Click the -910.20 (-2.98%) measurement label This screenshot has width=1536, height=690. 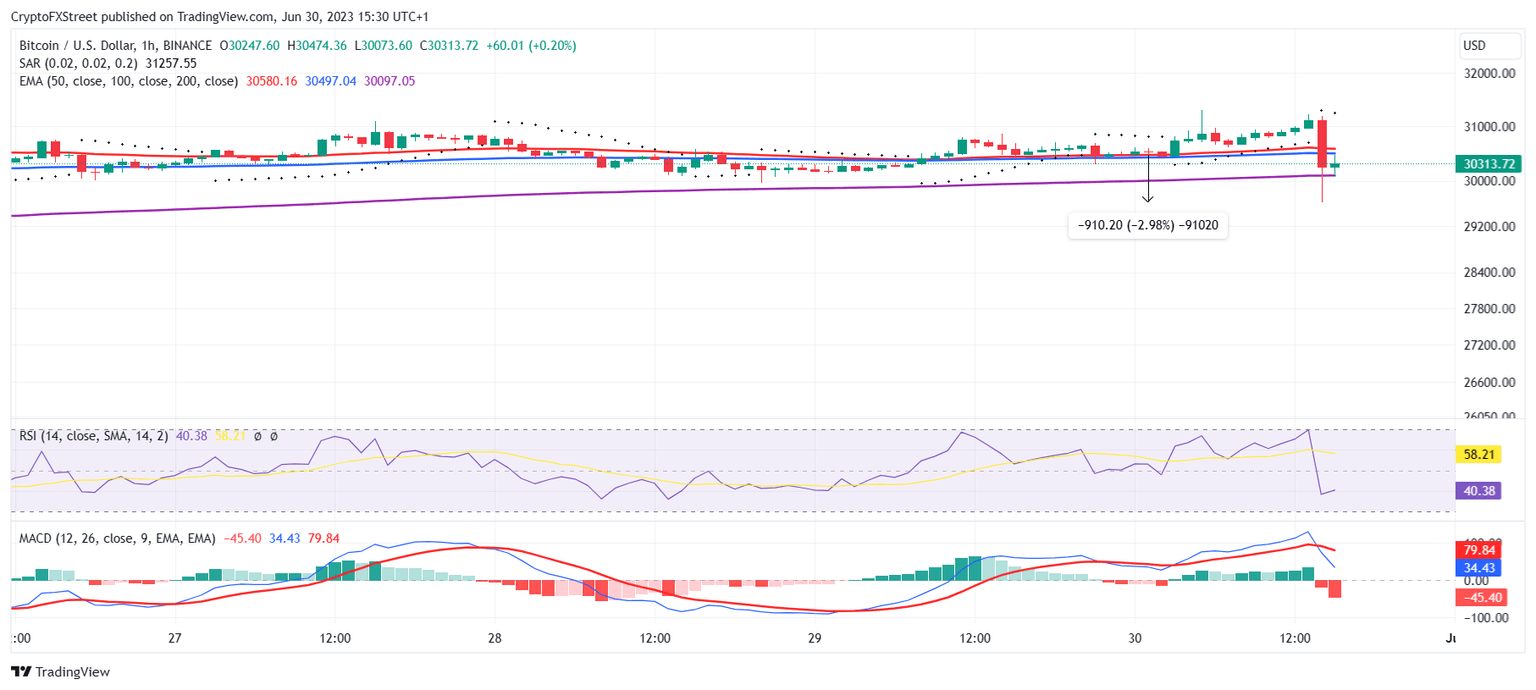[1148, 225]
